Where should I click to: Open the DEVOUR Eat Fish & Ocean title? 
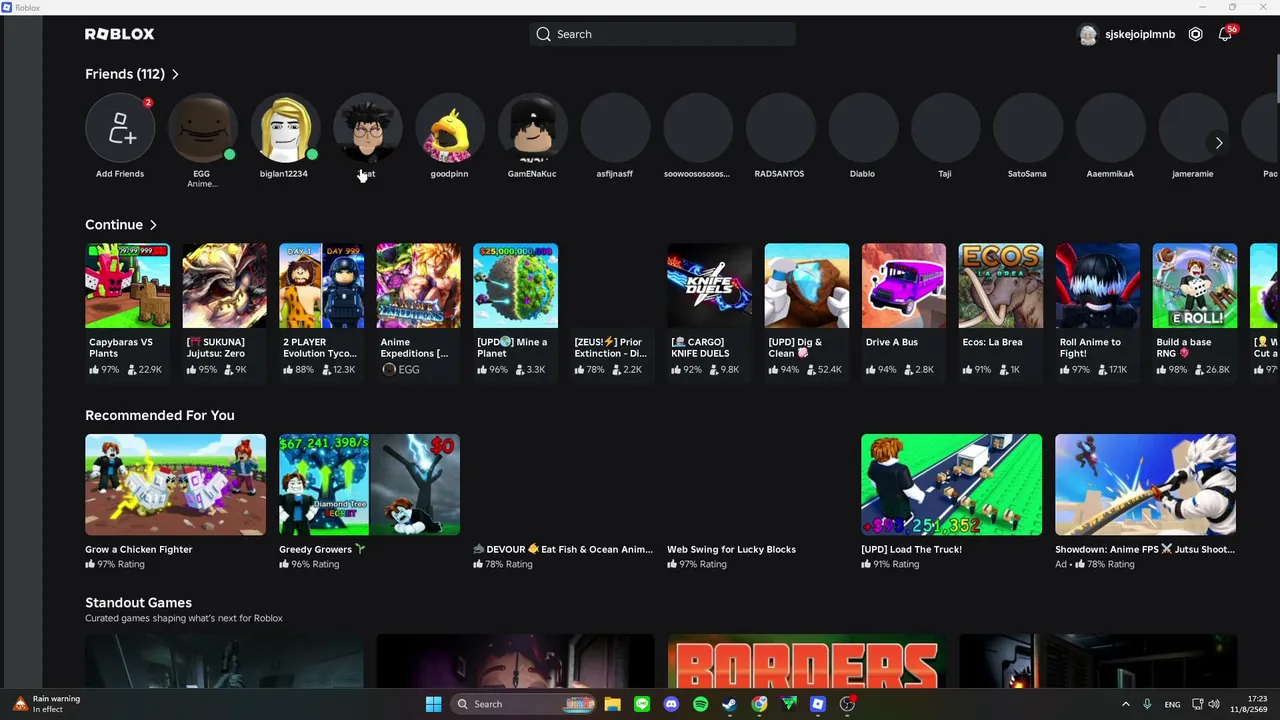pos(563,549)
